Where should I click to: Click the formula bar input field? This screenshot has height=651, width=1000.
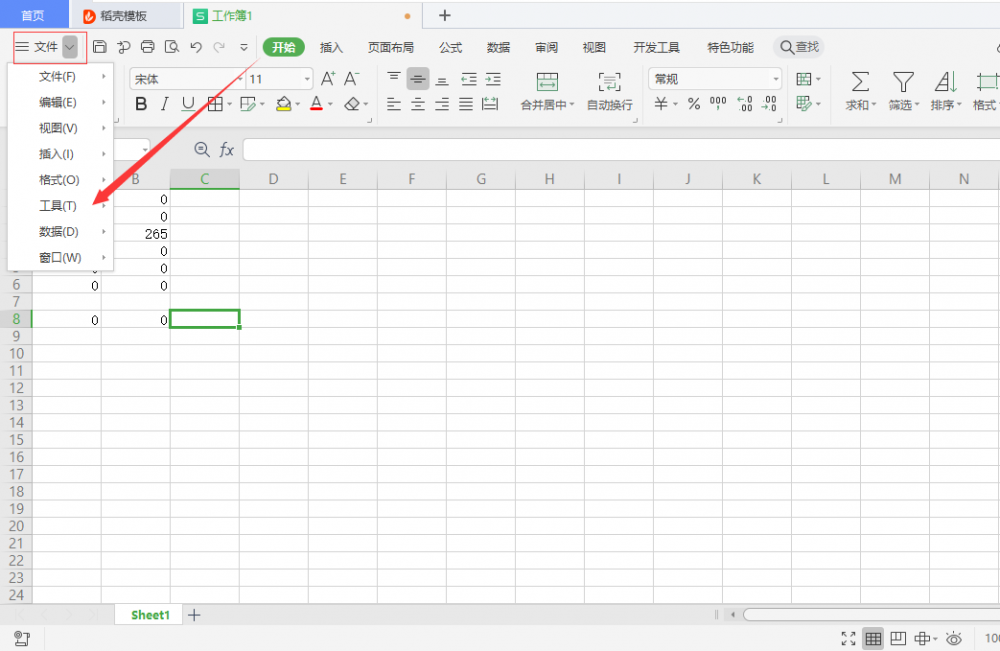pyautogui.click(x=620, y=150)
